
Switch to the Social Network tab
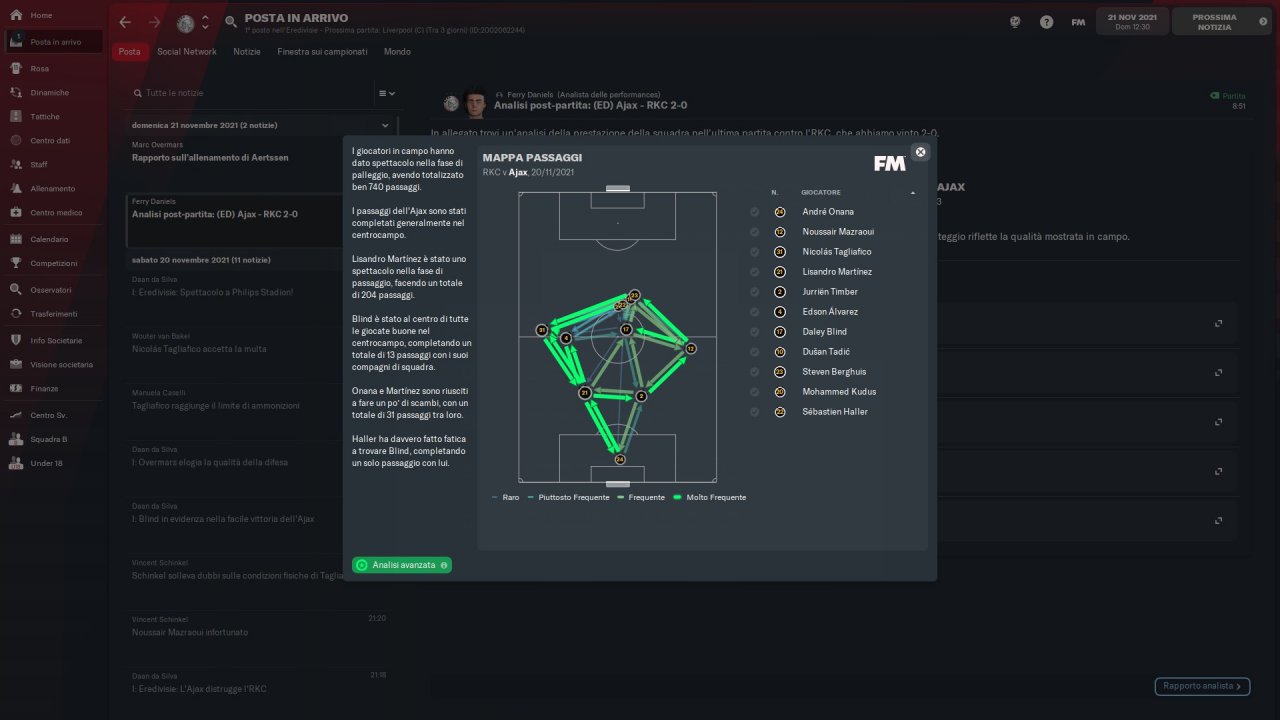click(x=186, y=51)
